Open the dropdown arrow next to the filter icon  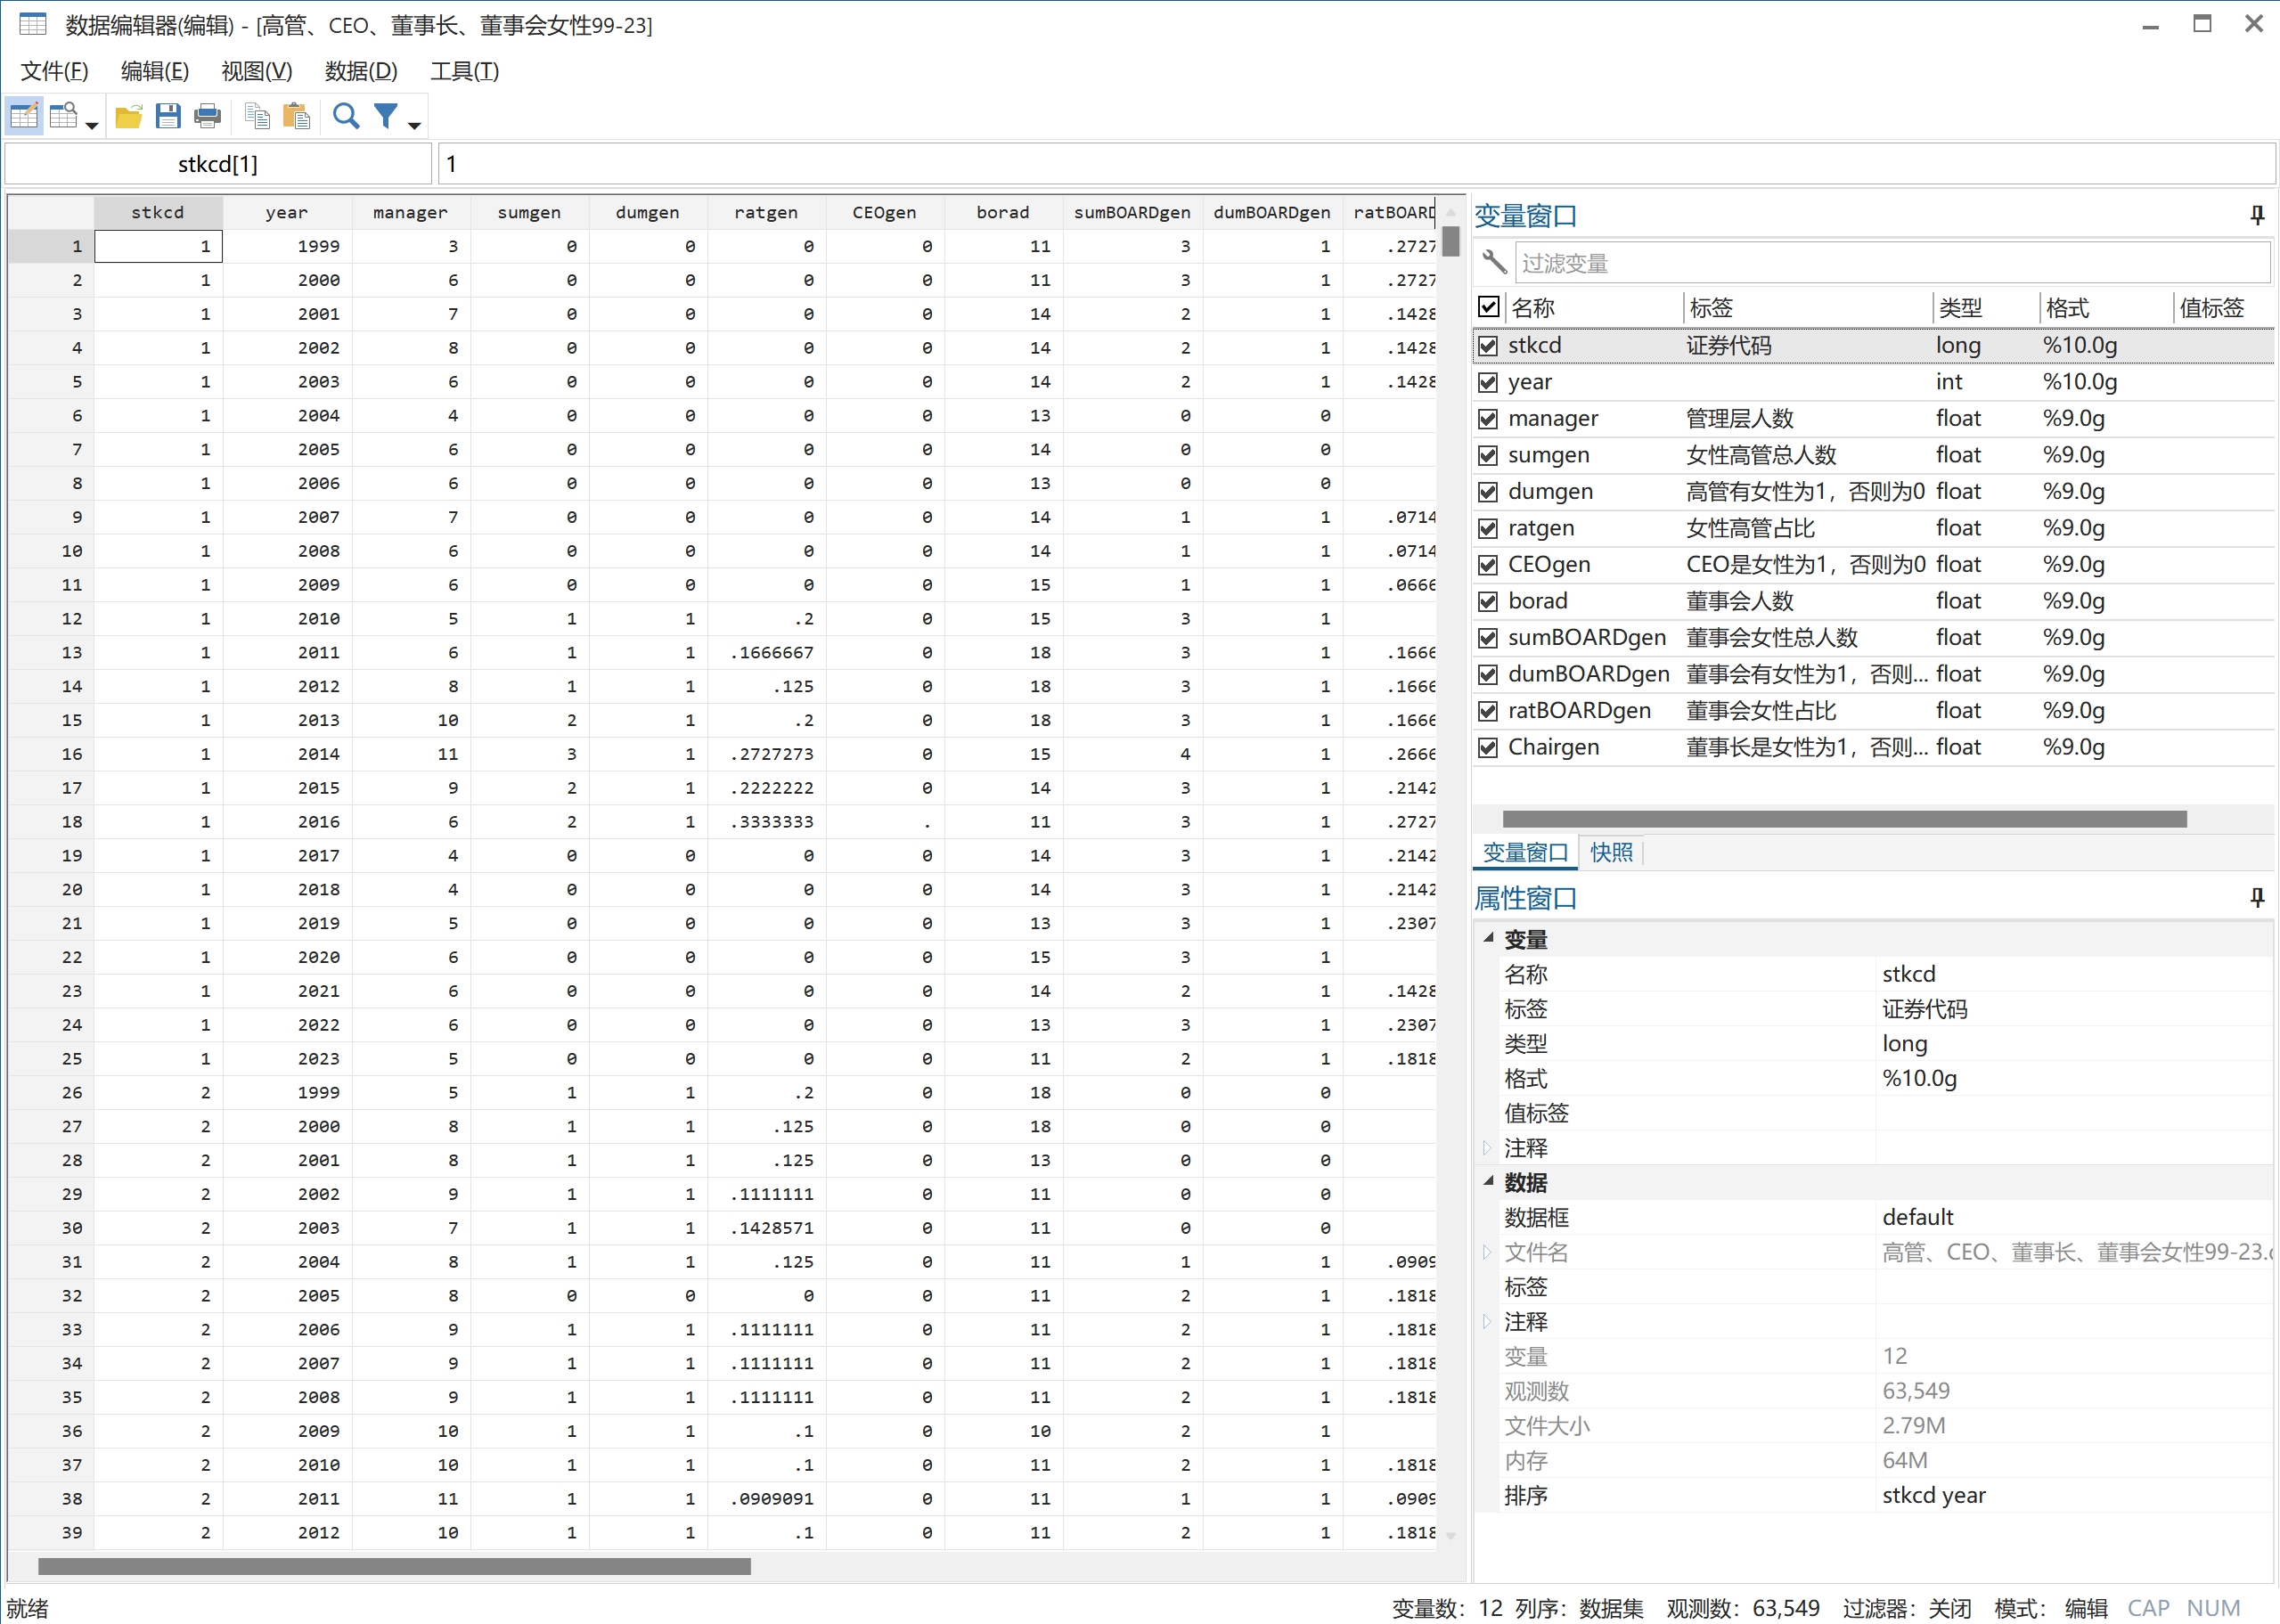[414, 126]
